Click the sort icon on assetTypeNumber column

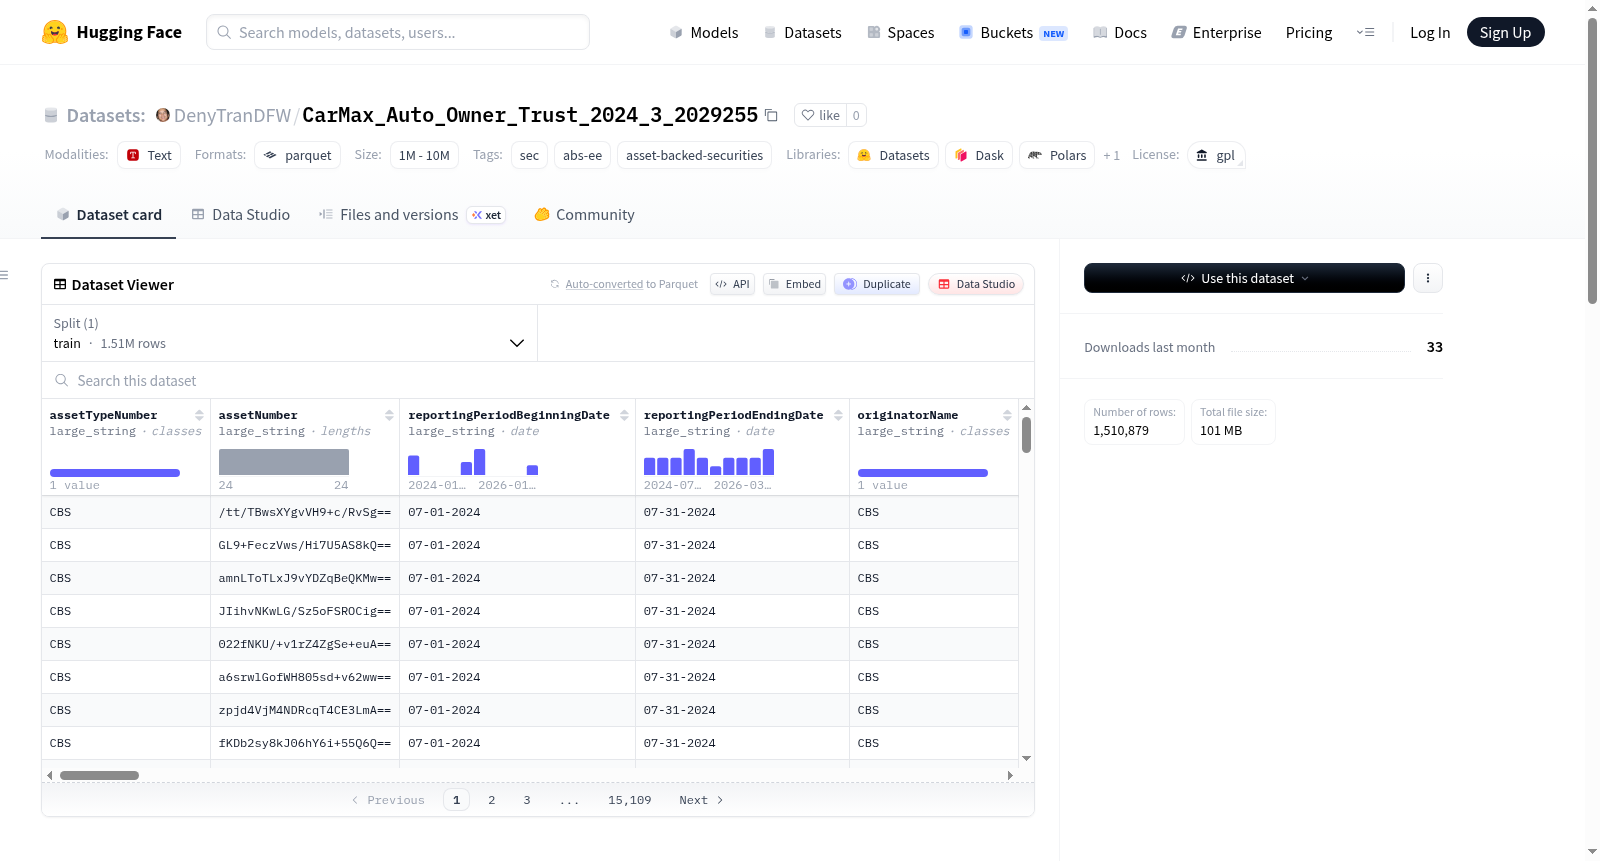click(x=199, y=415)
